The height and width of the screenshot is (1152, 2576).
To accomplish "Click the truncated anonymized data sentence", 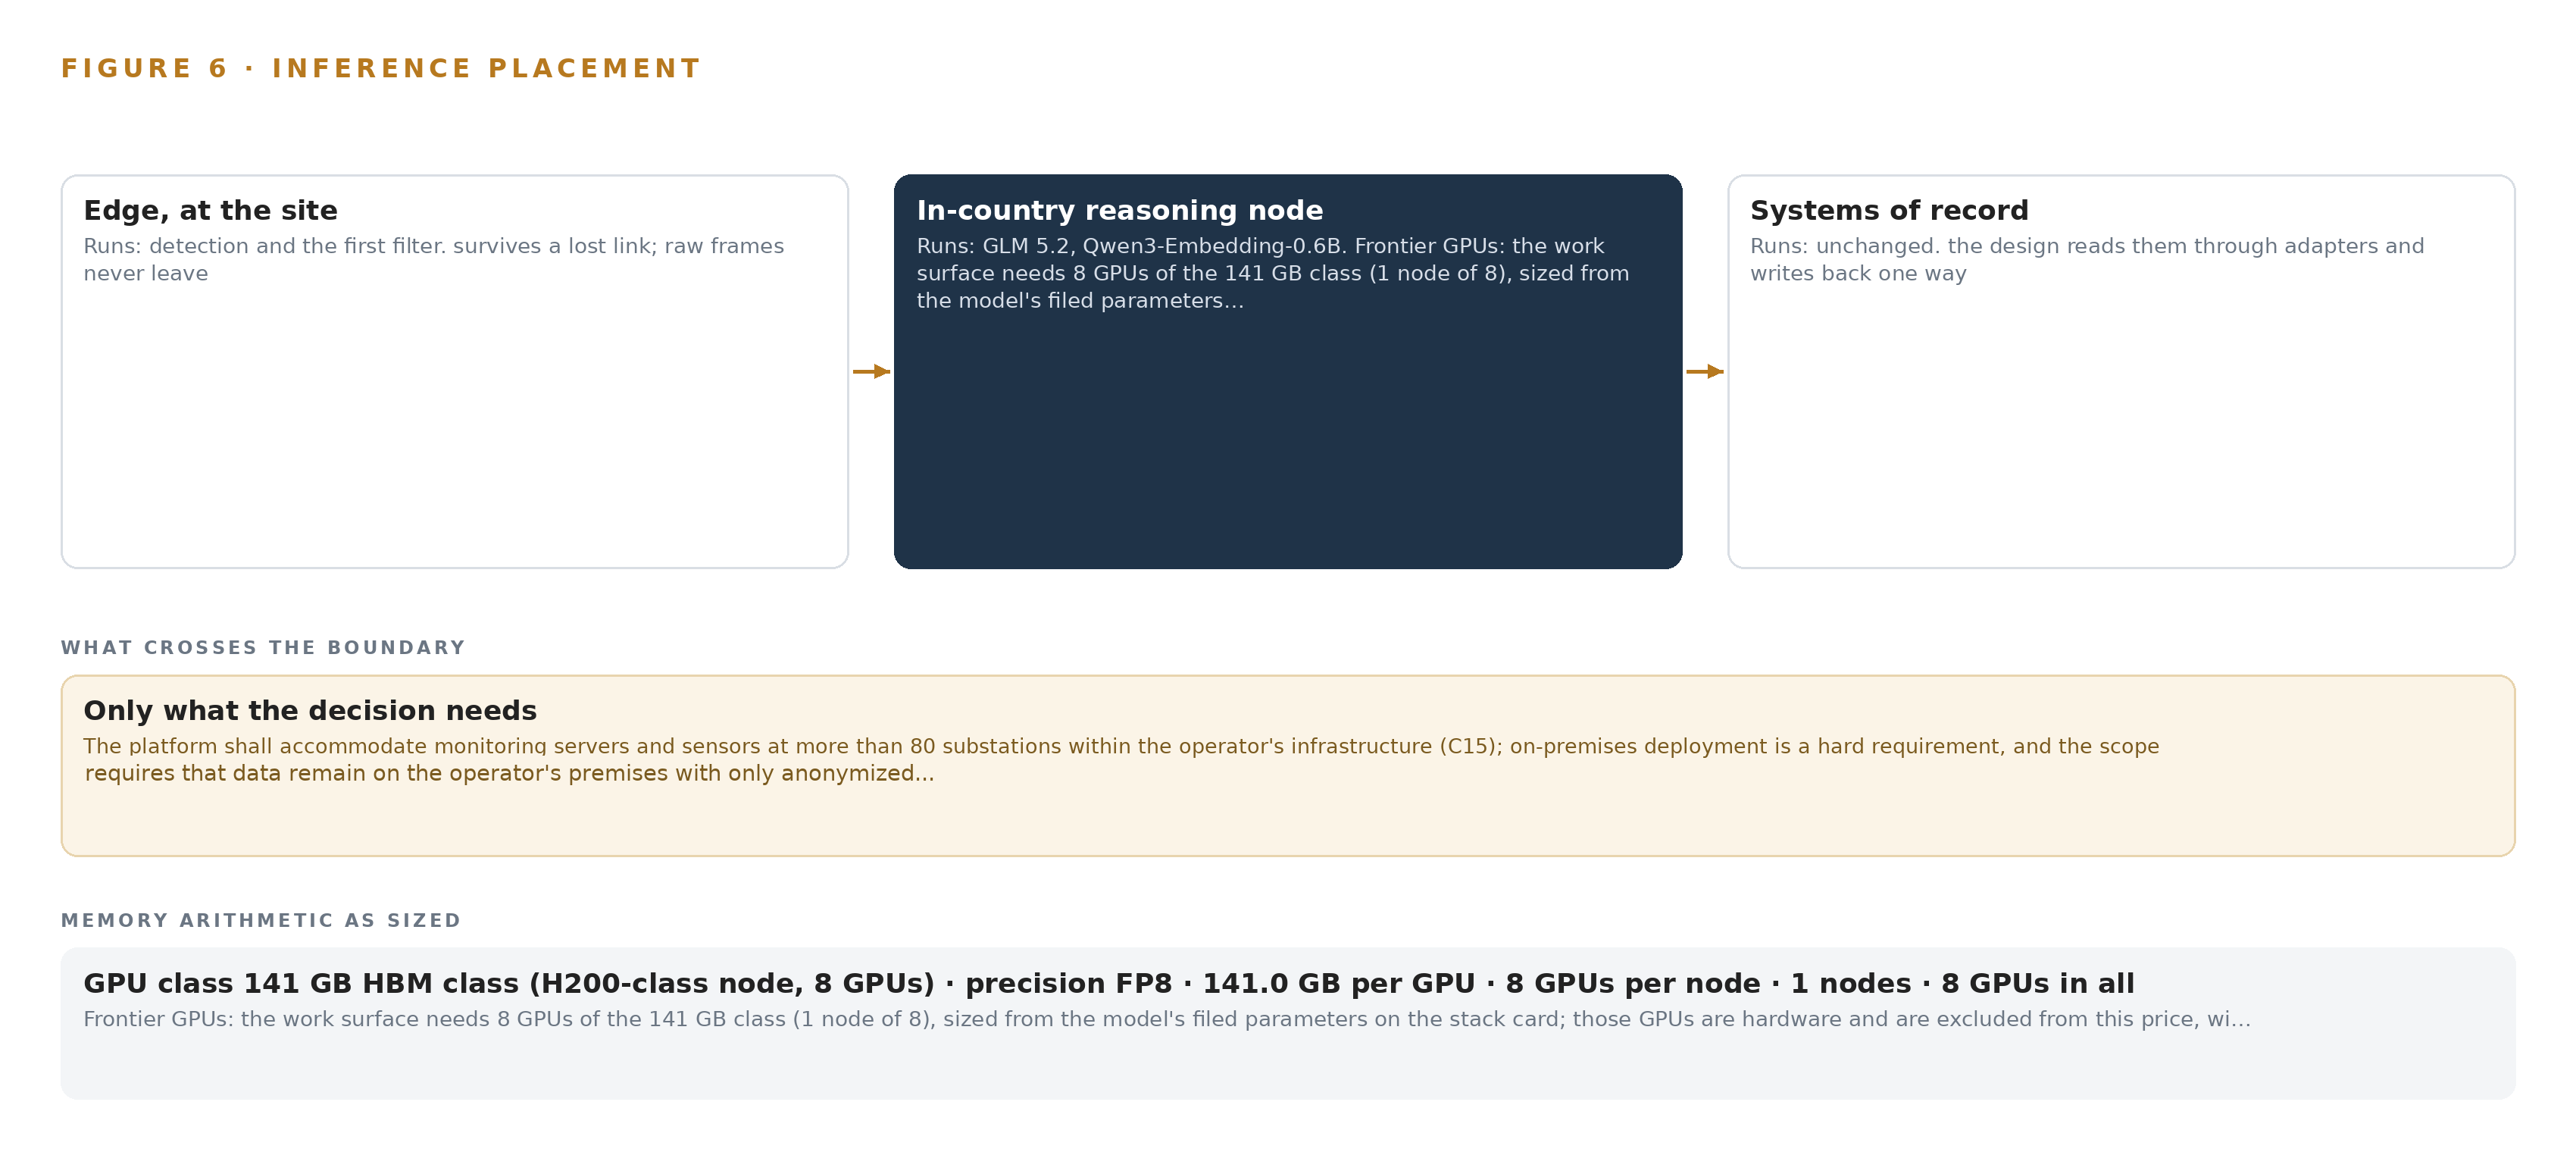I will [509, 773].
